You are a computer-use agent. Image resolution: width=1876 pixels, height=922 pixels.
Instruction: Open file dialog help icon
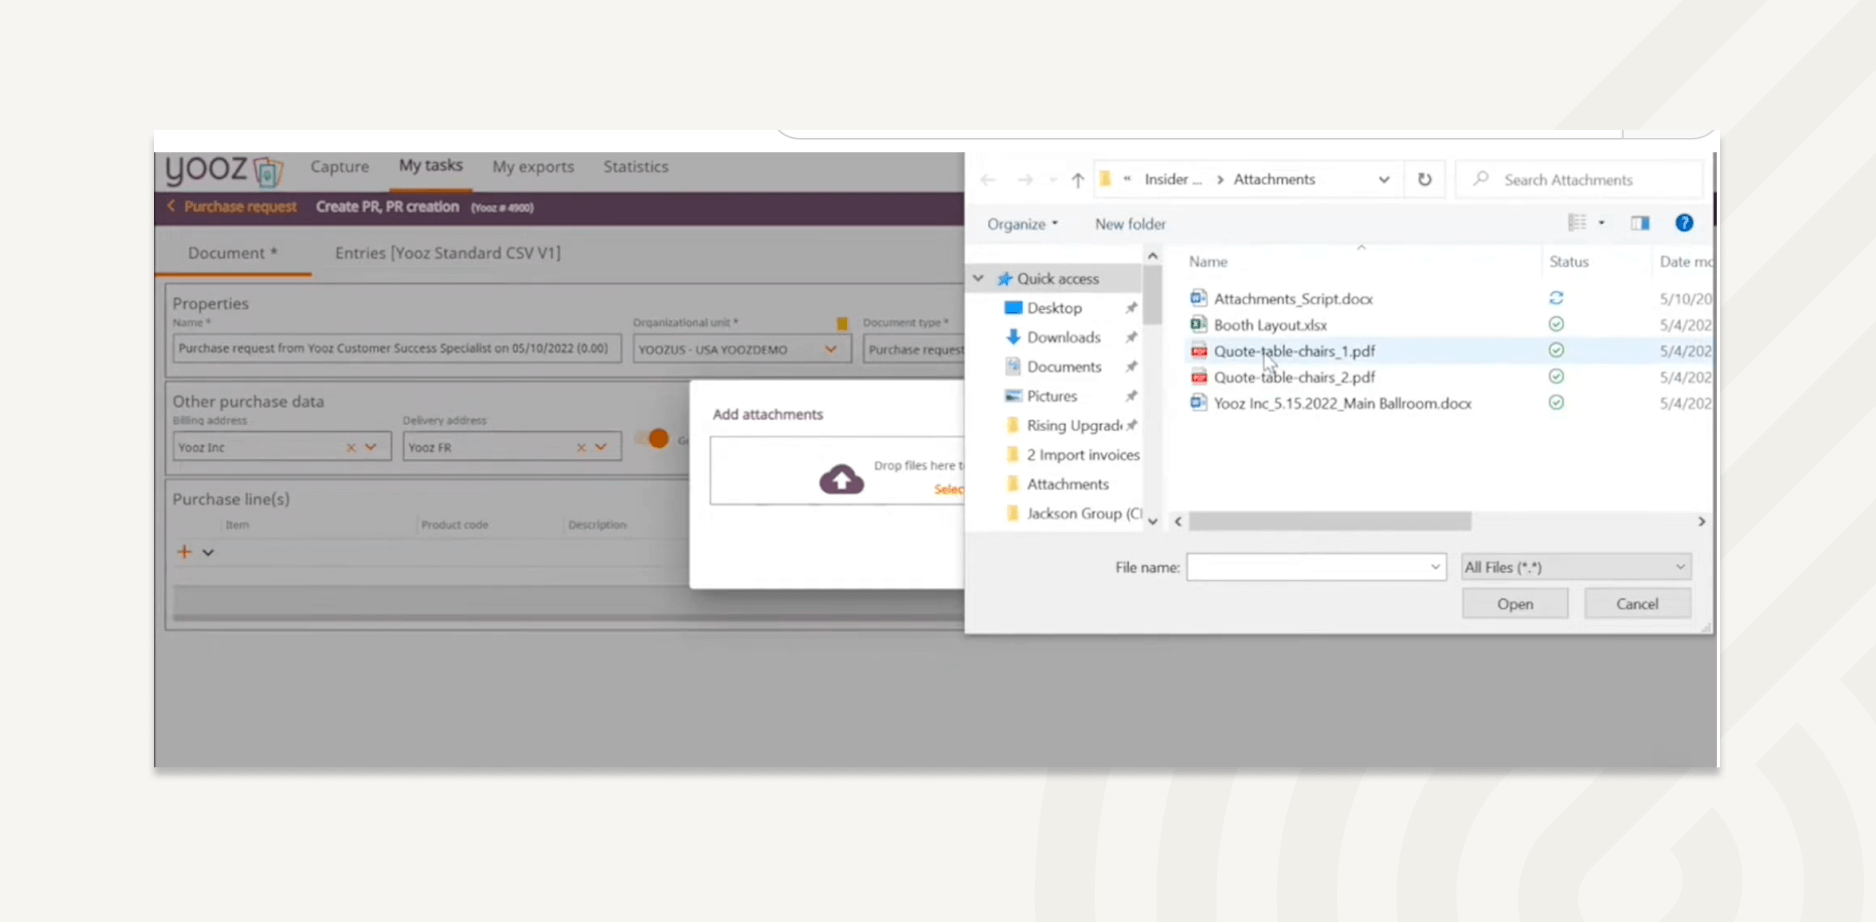click(x=1684, y=223)
